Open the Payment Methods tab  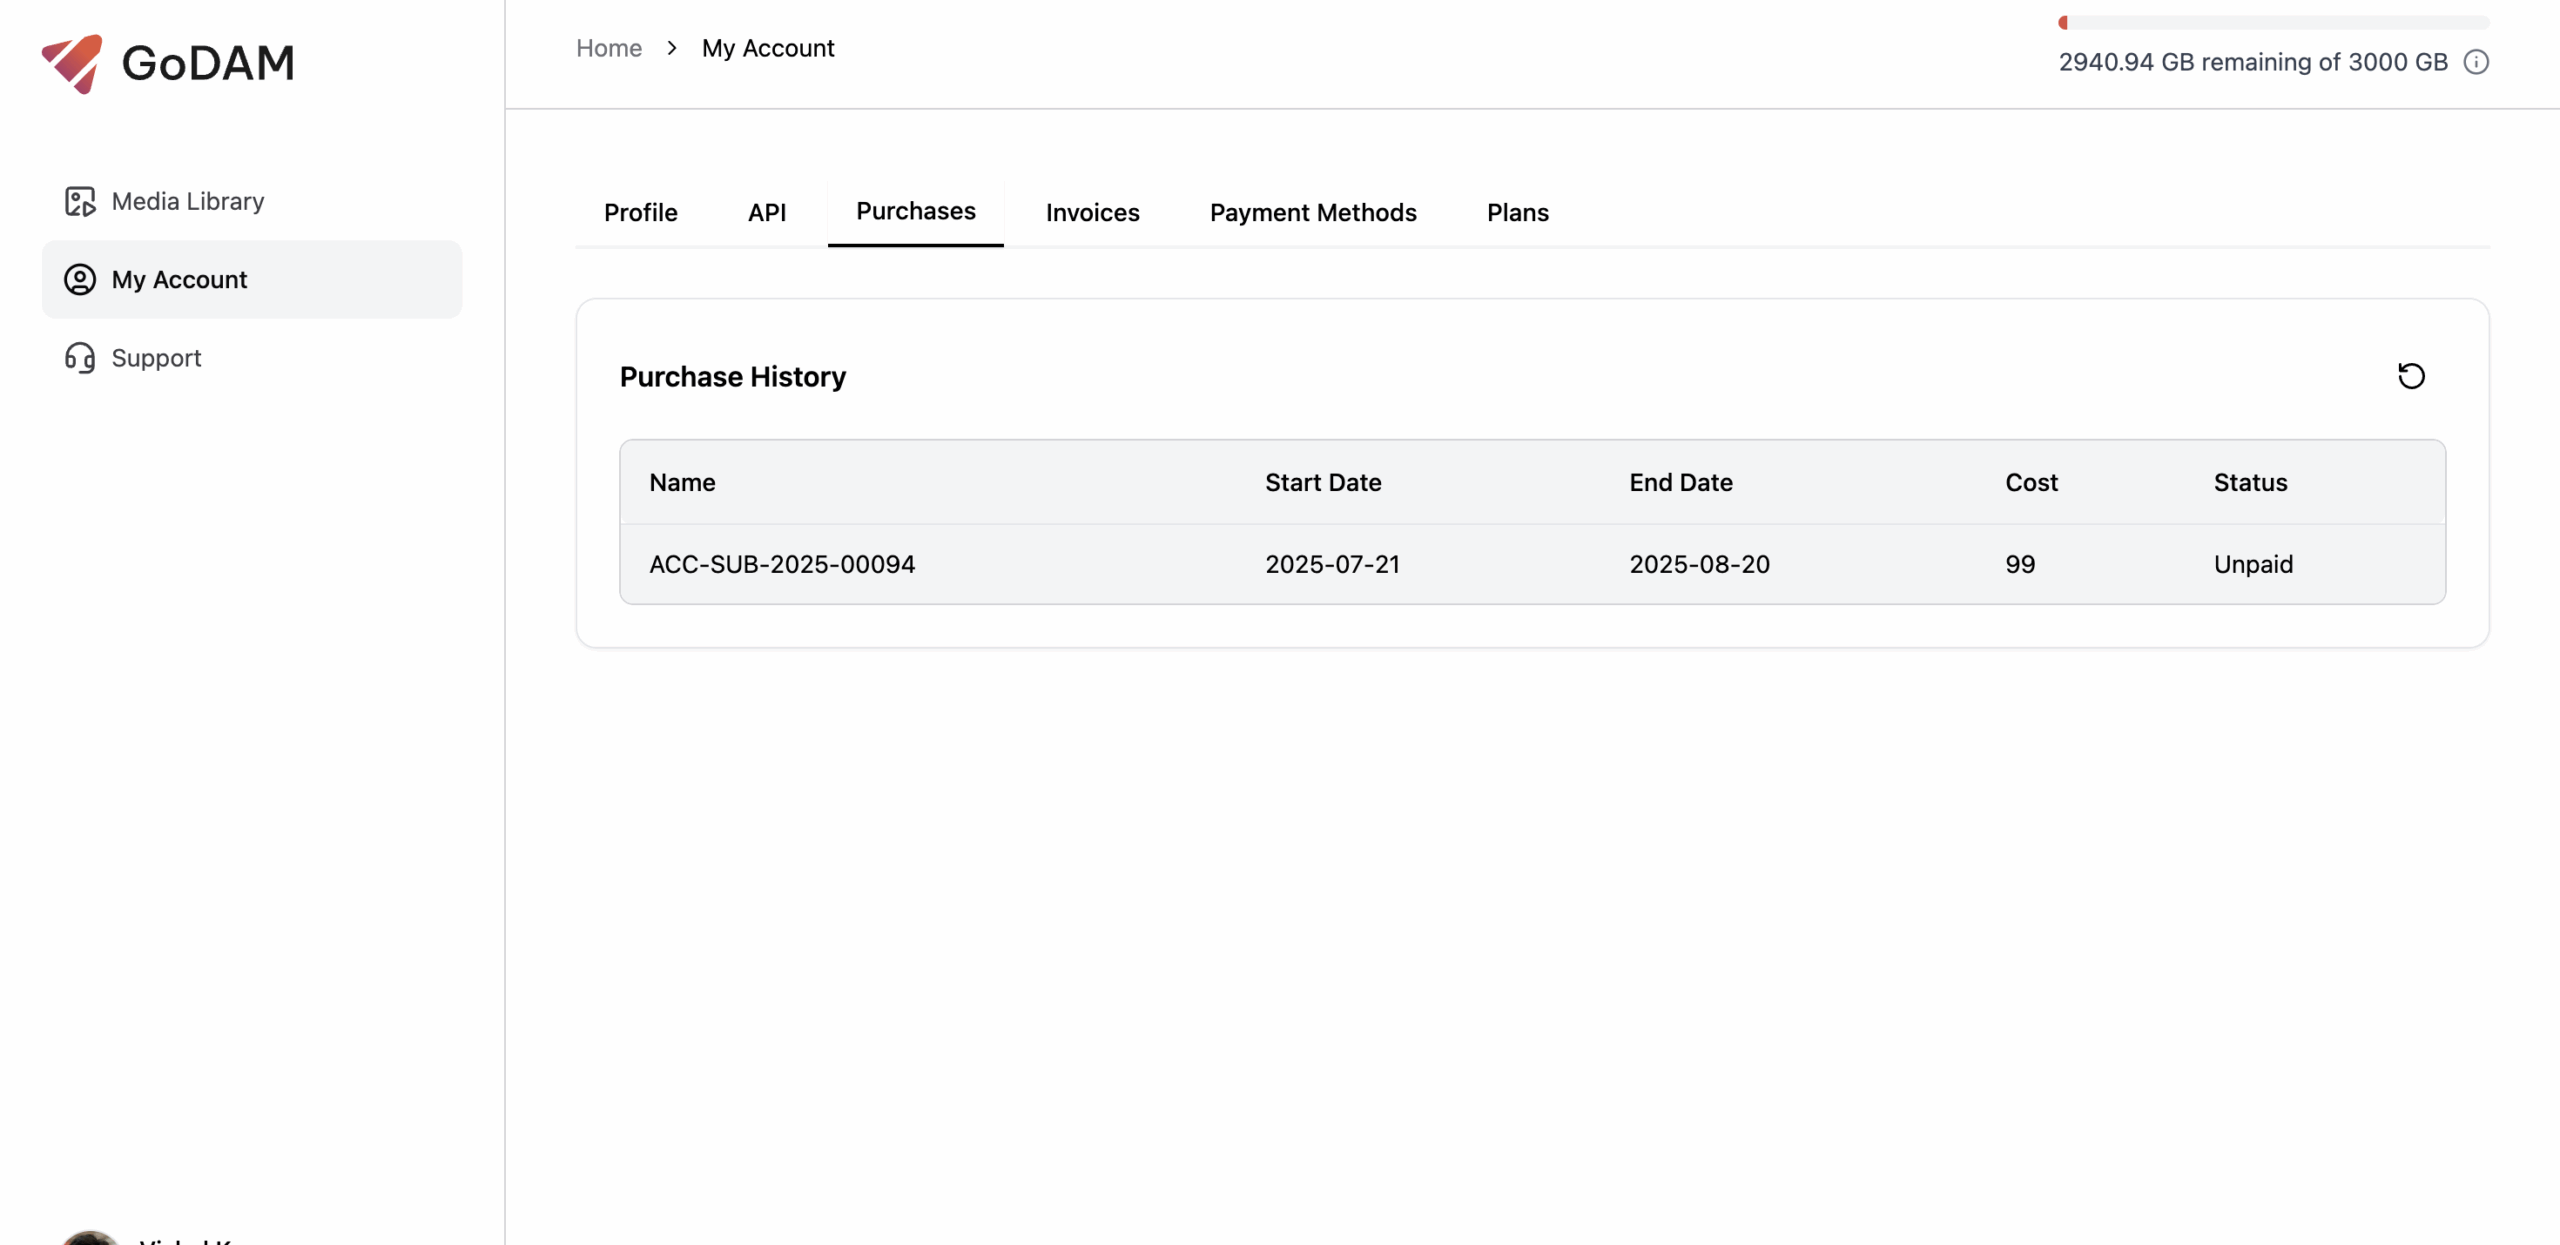point(1312,212)
